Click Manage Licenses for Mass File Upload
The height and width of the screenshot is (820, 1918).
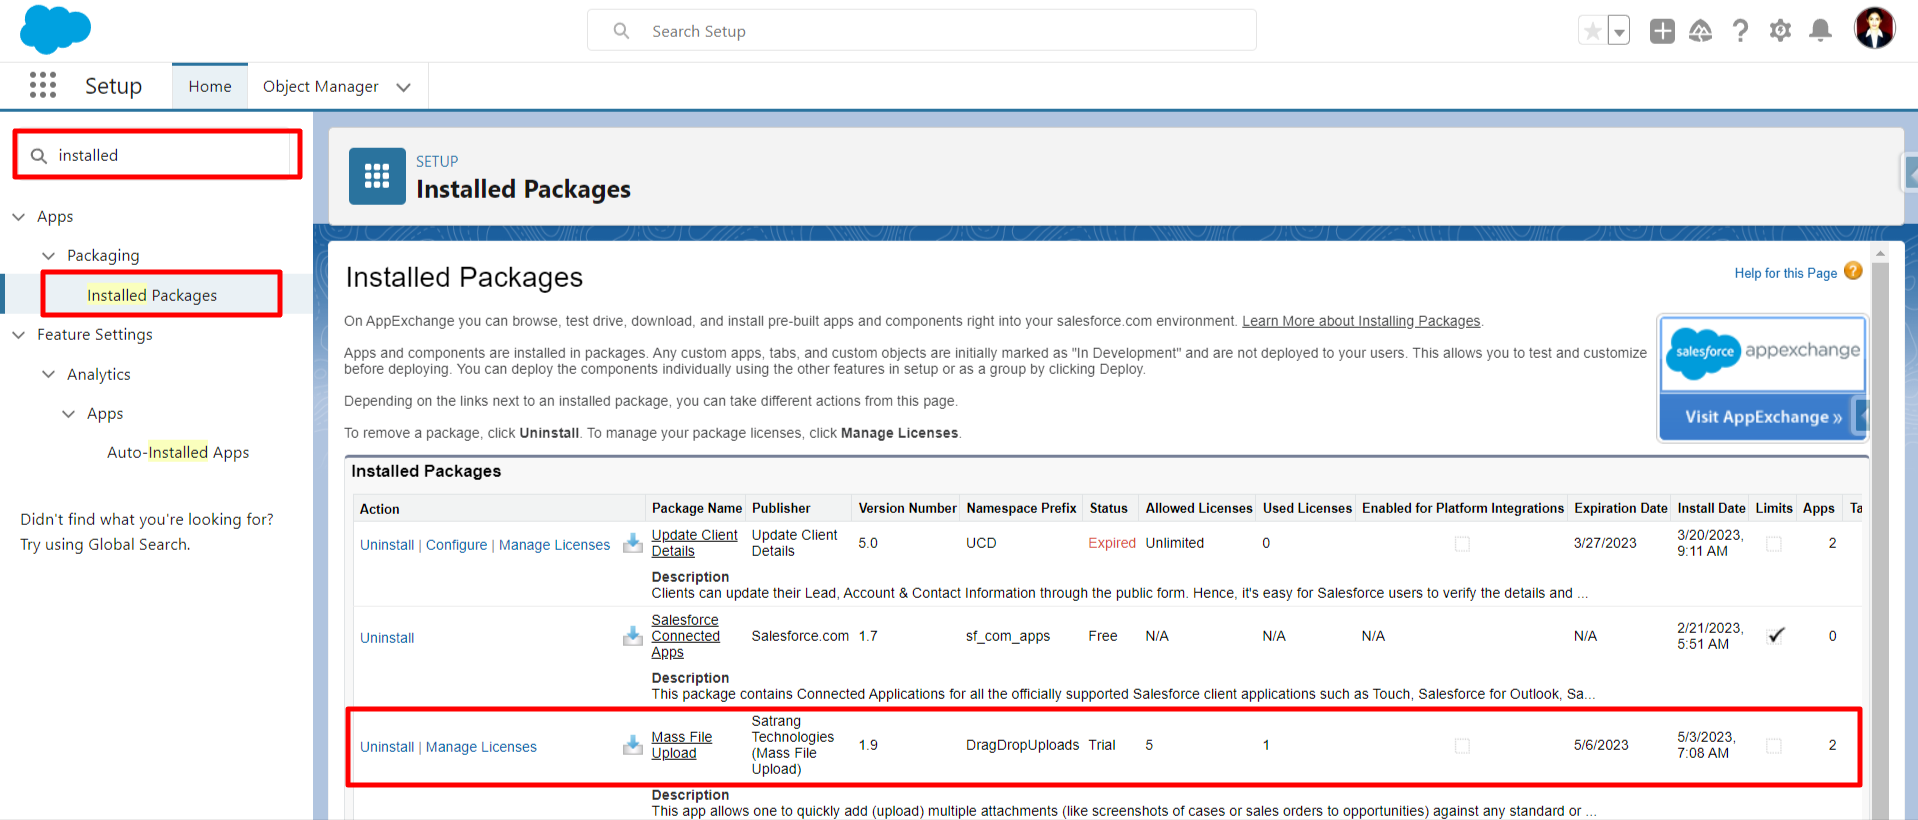click(481, 747)
